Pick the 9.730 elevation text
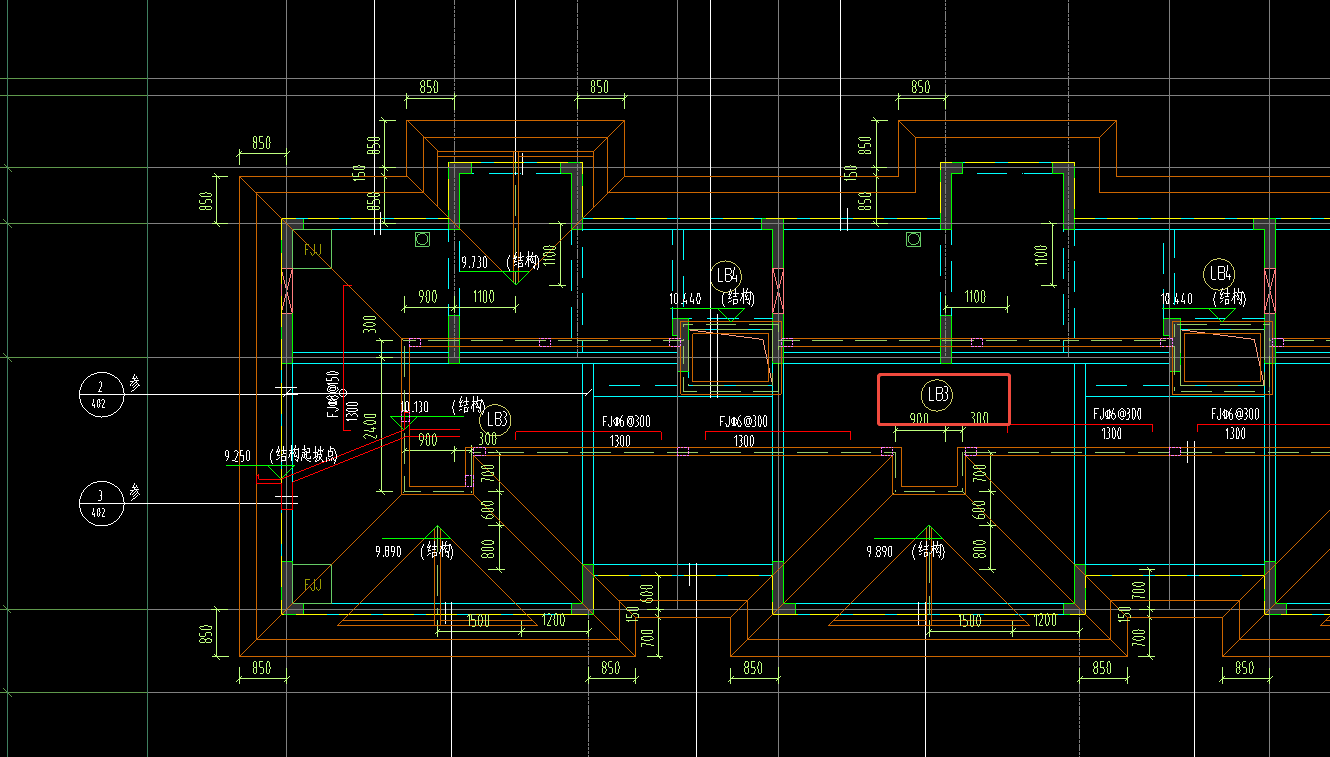Screen dimensions: 1330x757 [474, 262]
